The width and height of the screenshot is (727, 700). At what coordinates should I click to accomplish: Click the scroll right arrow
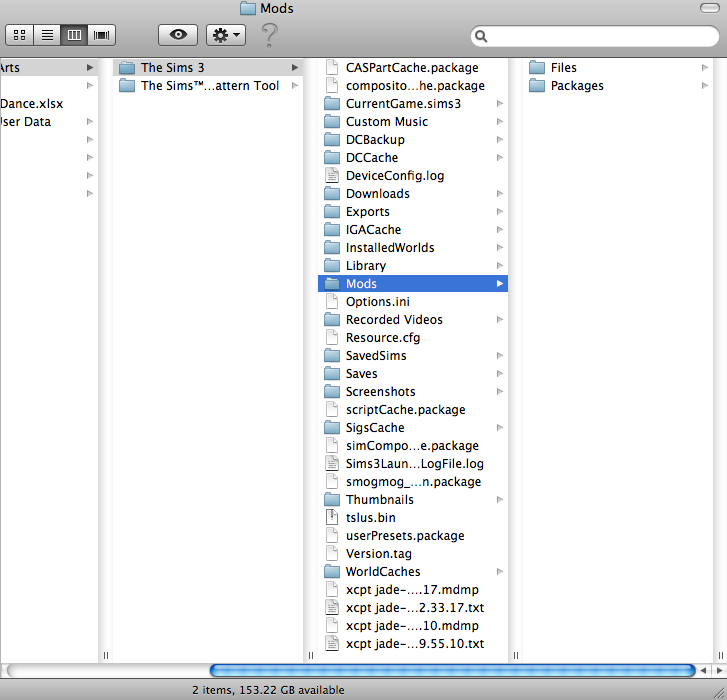(x=720, y=670)
